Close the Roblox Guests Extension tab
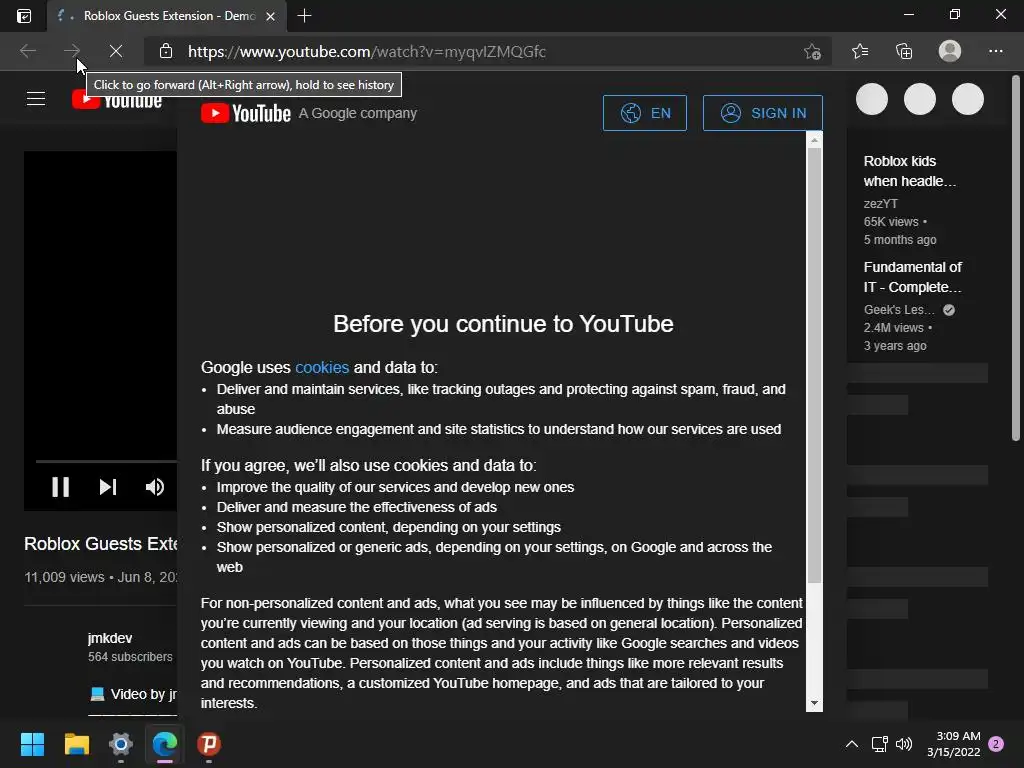 (270, 16)
